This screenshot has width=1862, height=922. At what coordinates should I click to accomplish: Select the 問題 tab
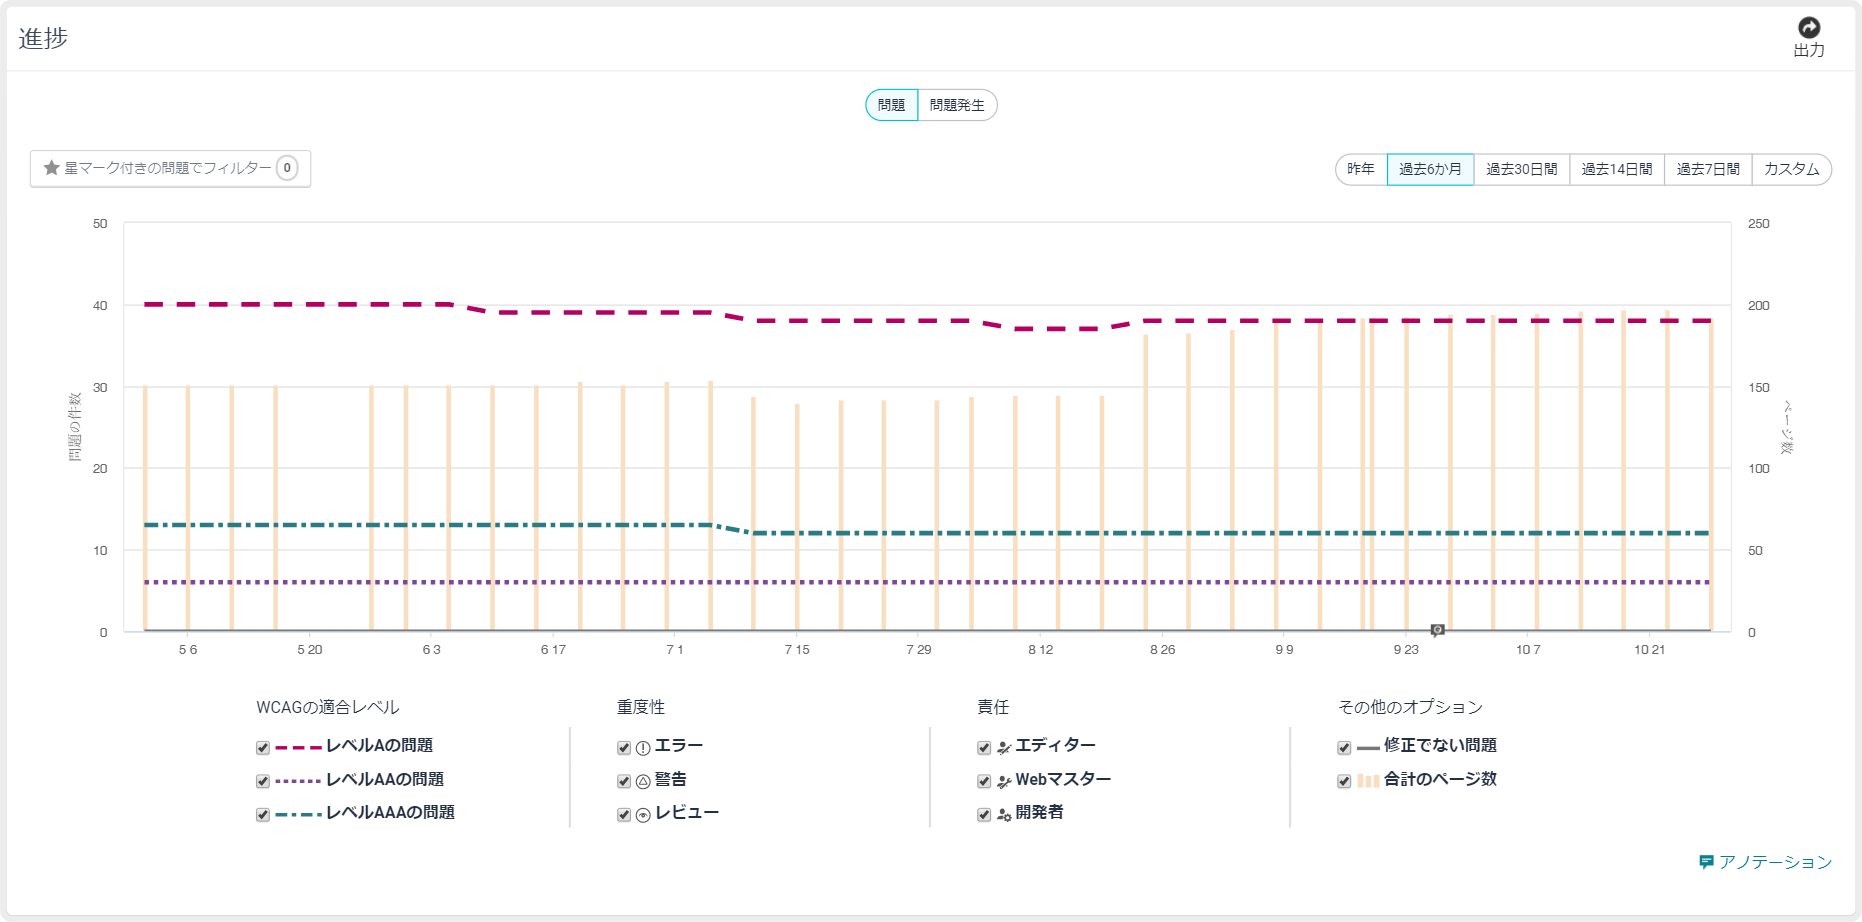click(891, 105)
